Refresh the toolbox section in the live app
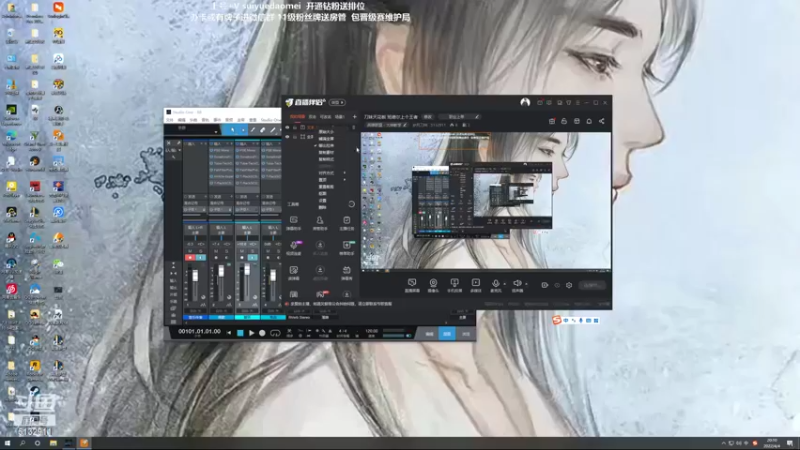Image resolution: width=800 pixels, height=450 pixels. [x=352, y=204]
